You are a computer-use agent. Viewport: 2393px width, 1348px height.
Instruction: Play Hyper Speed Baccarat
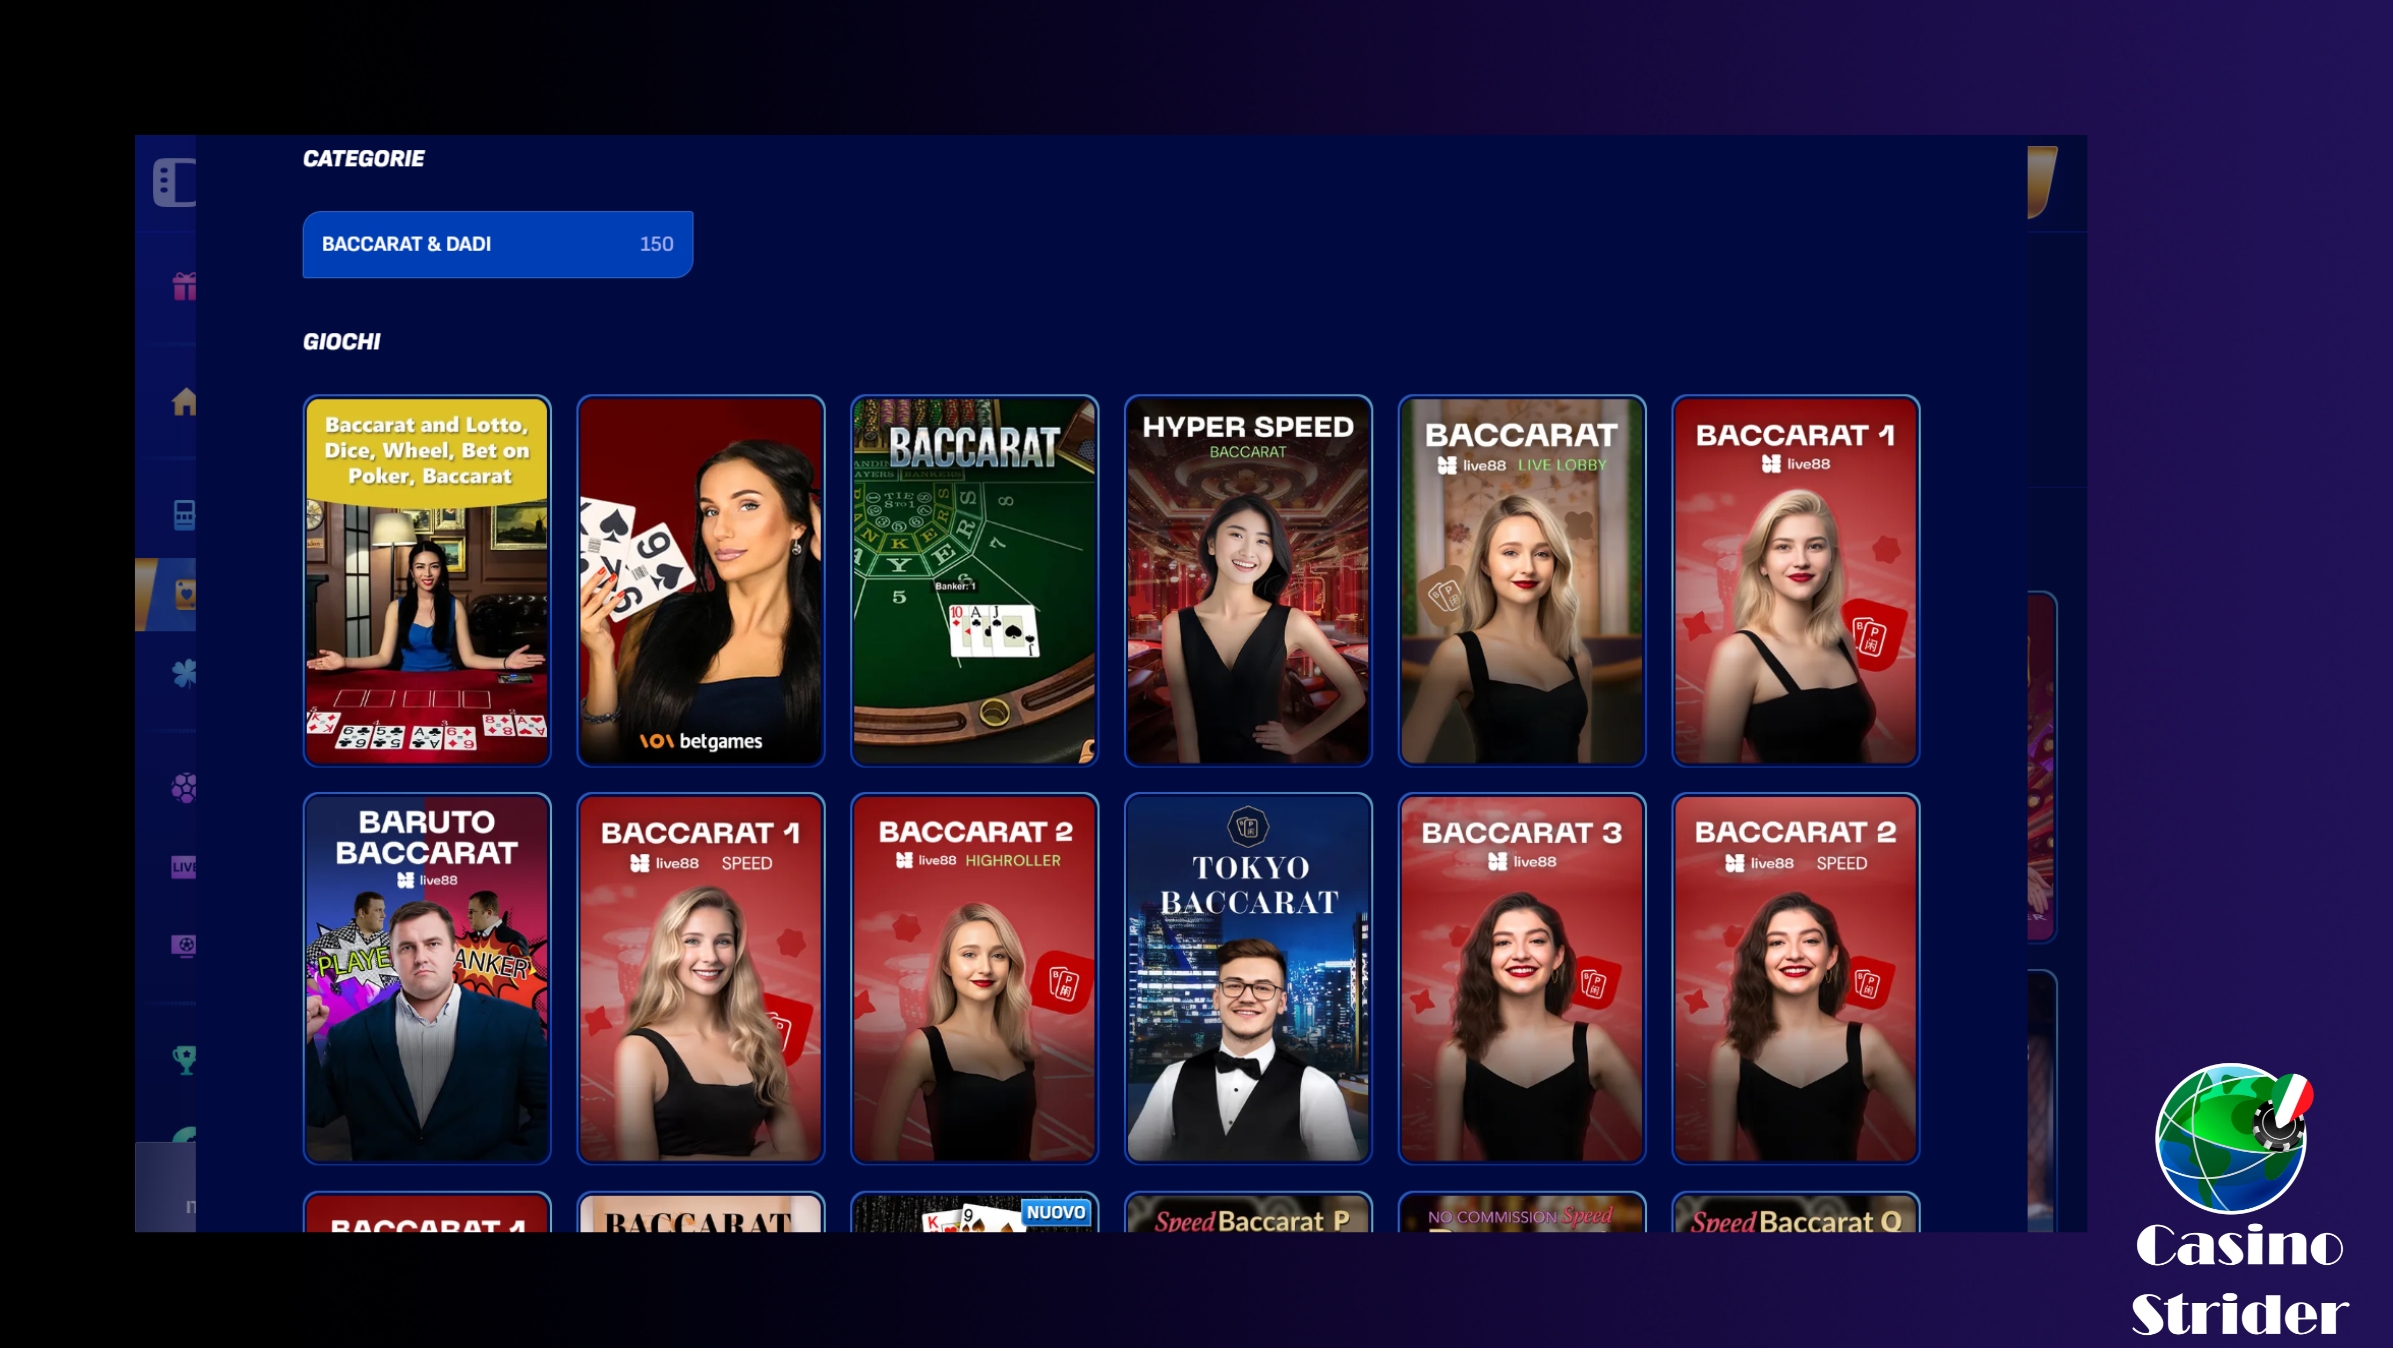point(1248,581)
